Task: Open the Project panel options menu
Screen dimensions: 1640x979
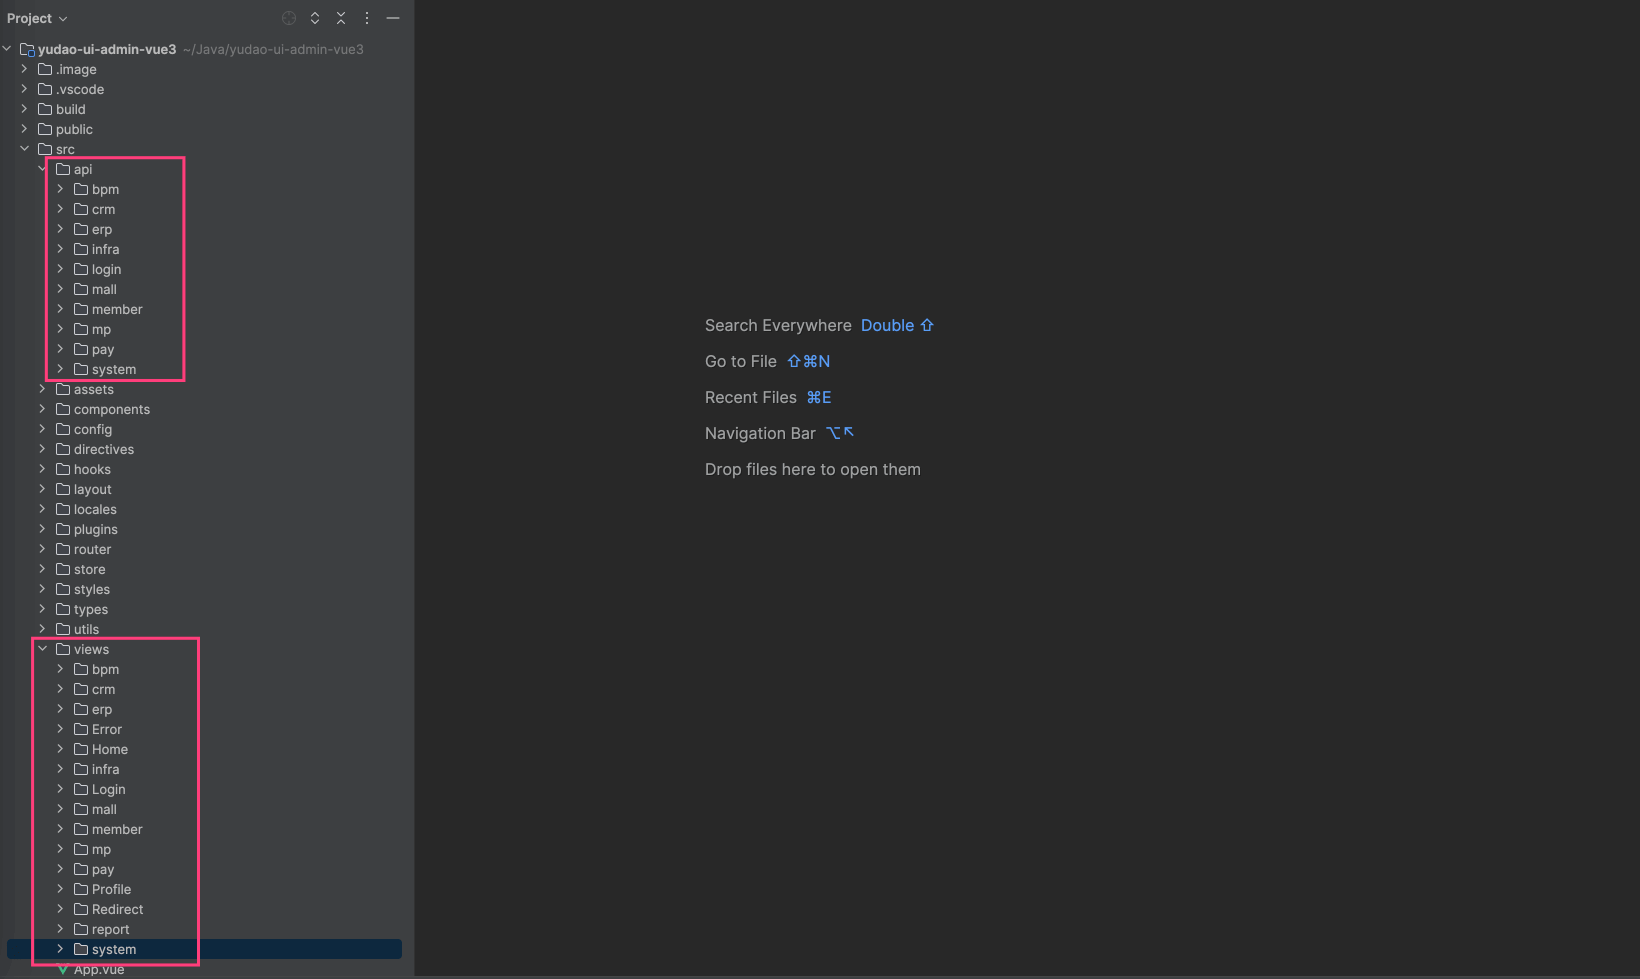Action: click(x=367, y=18)
